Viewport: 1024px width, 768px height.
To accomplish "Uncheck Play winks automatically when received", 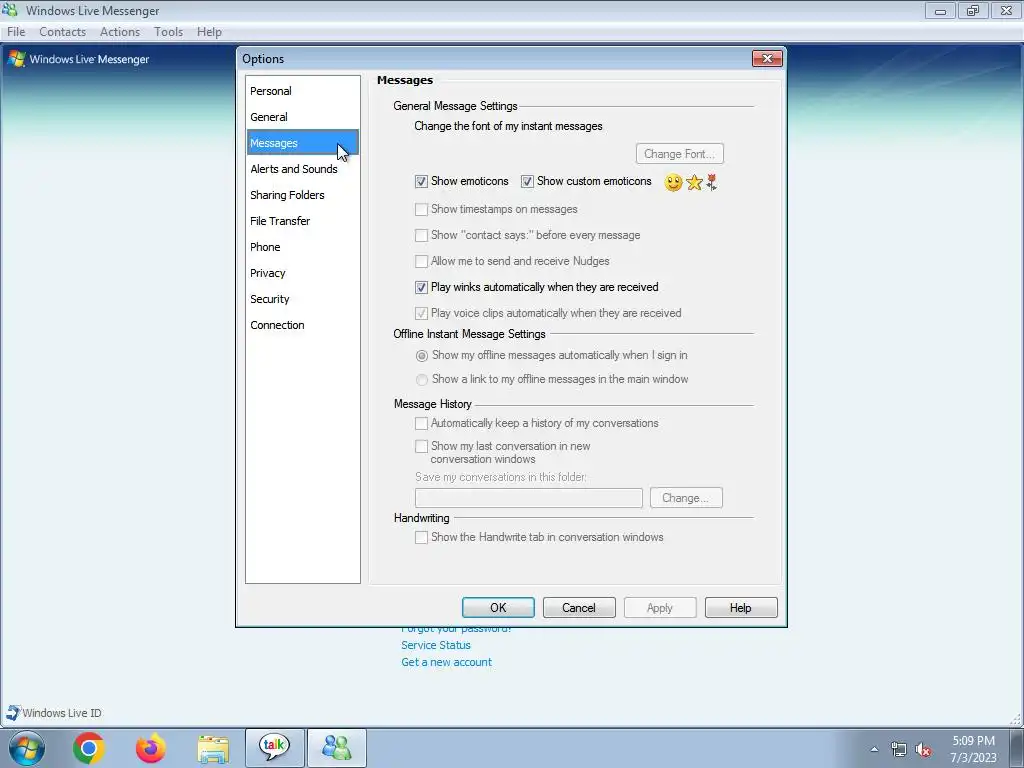I will coord(421,287).
